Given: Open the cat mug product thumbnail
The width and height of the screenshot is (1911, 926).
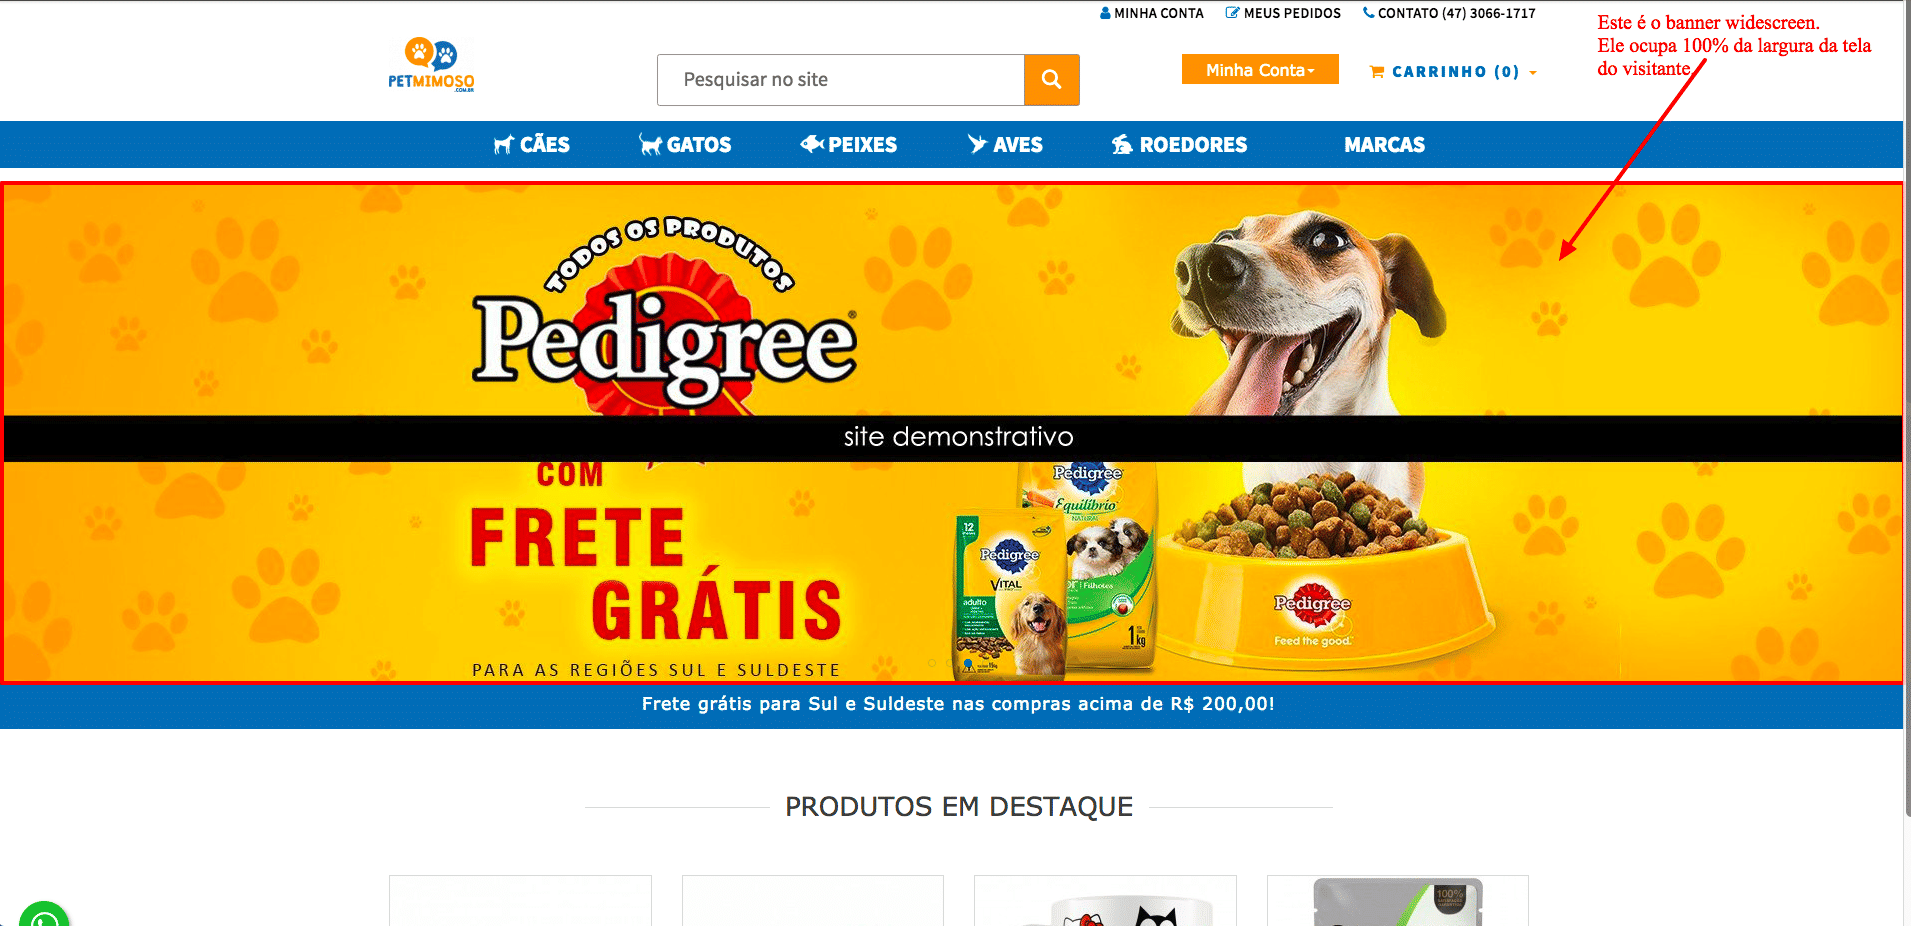Looking at the screenshot, I should [x=1105, y=901].
